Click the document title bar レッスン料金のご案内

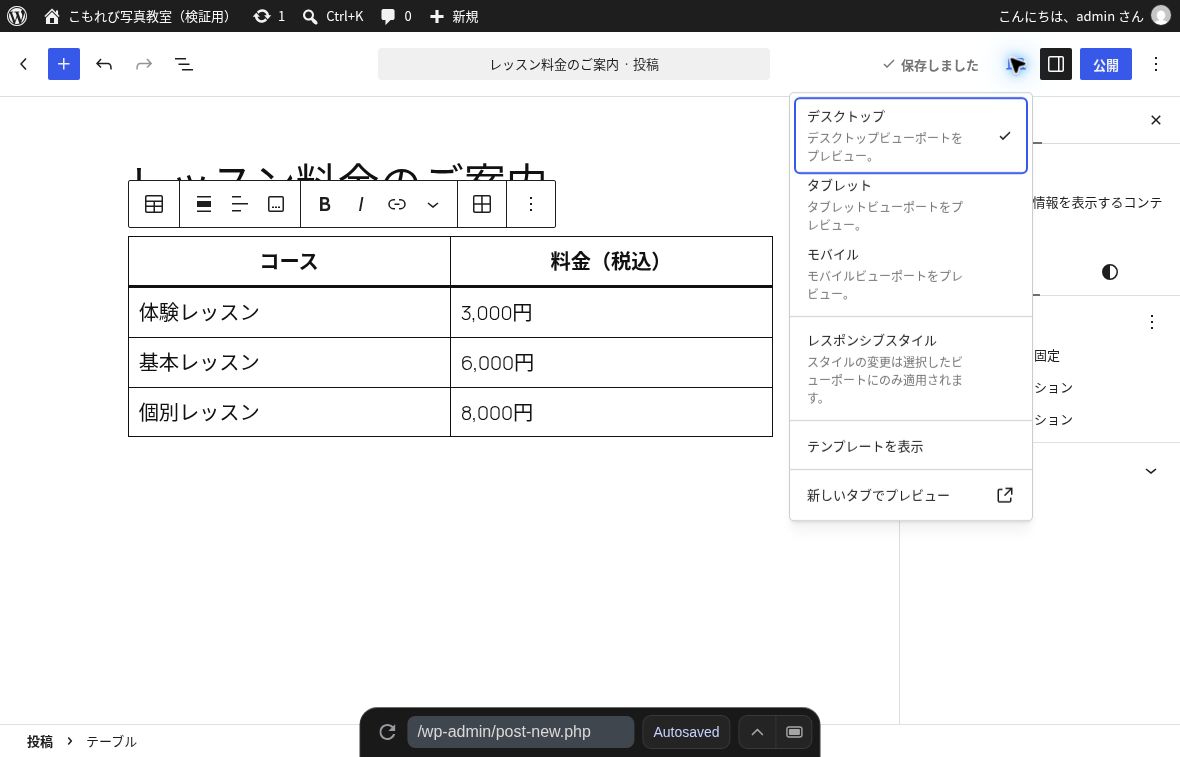[x=573, y=64]
